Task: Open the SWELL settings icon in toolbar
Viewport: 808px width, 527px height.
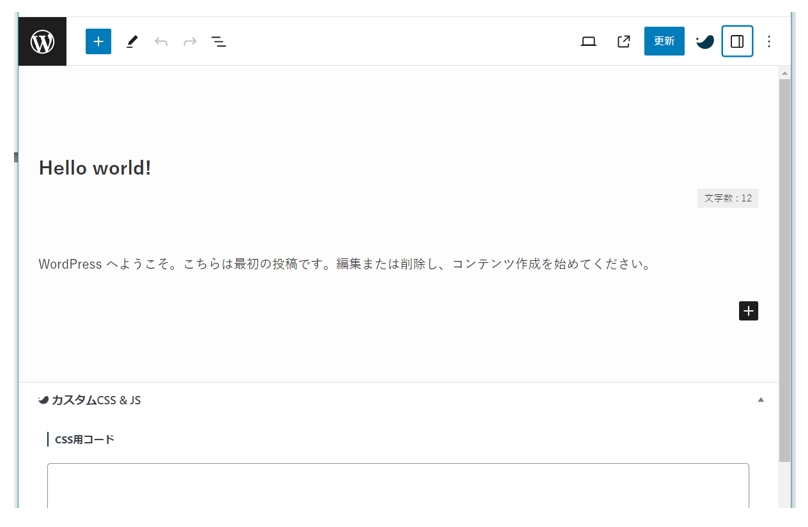Action: click(x=705, y=41)
